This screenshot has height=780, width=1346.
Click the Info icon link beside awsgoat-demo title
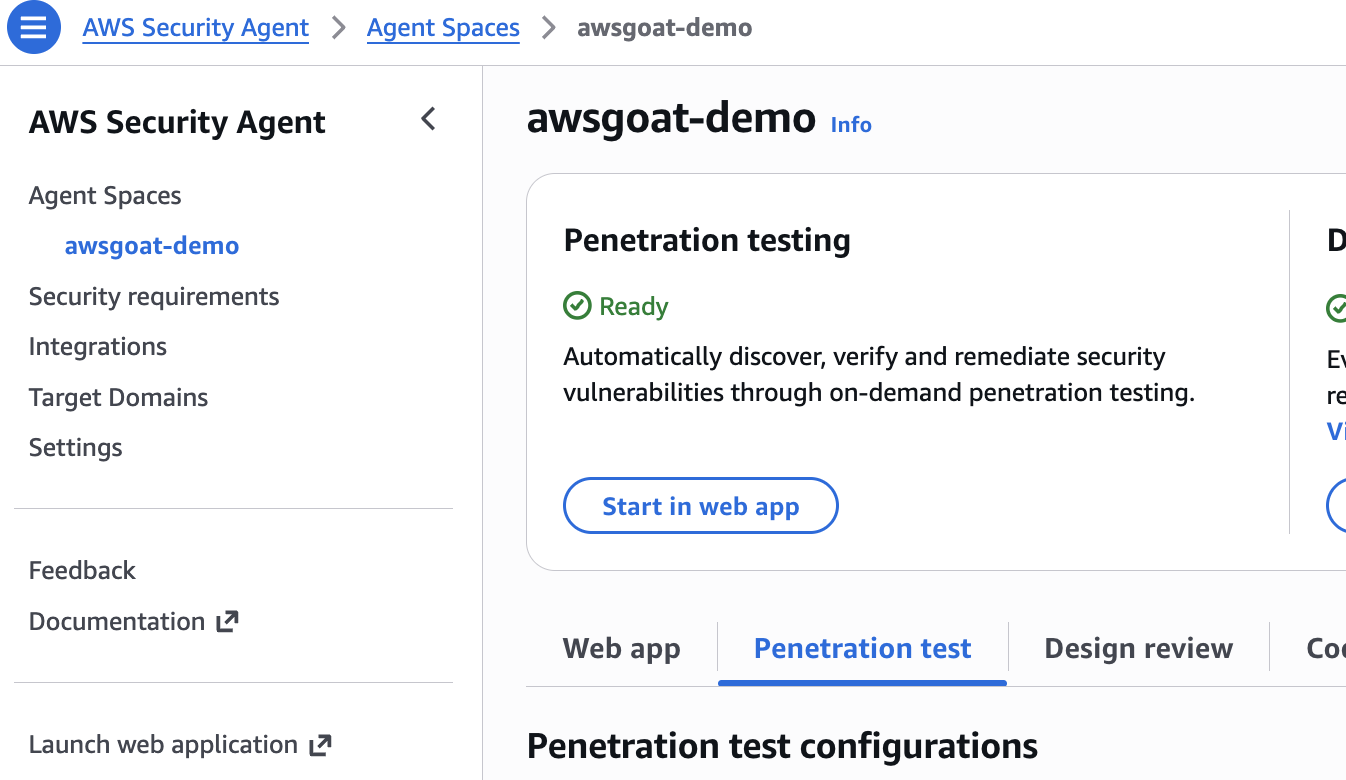pyautogui.click(x=850, y=125)
